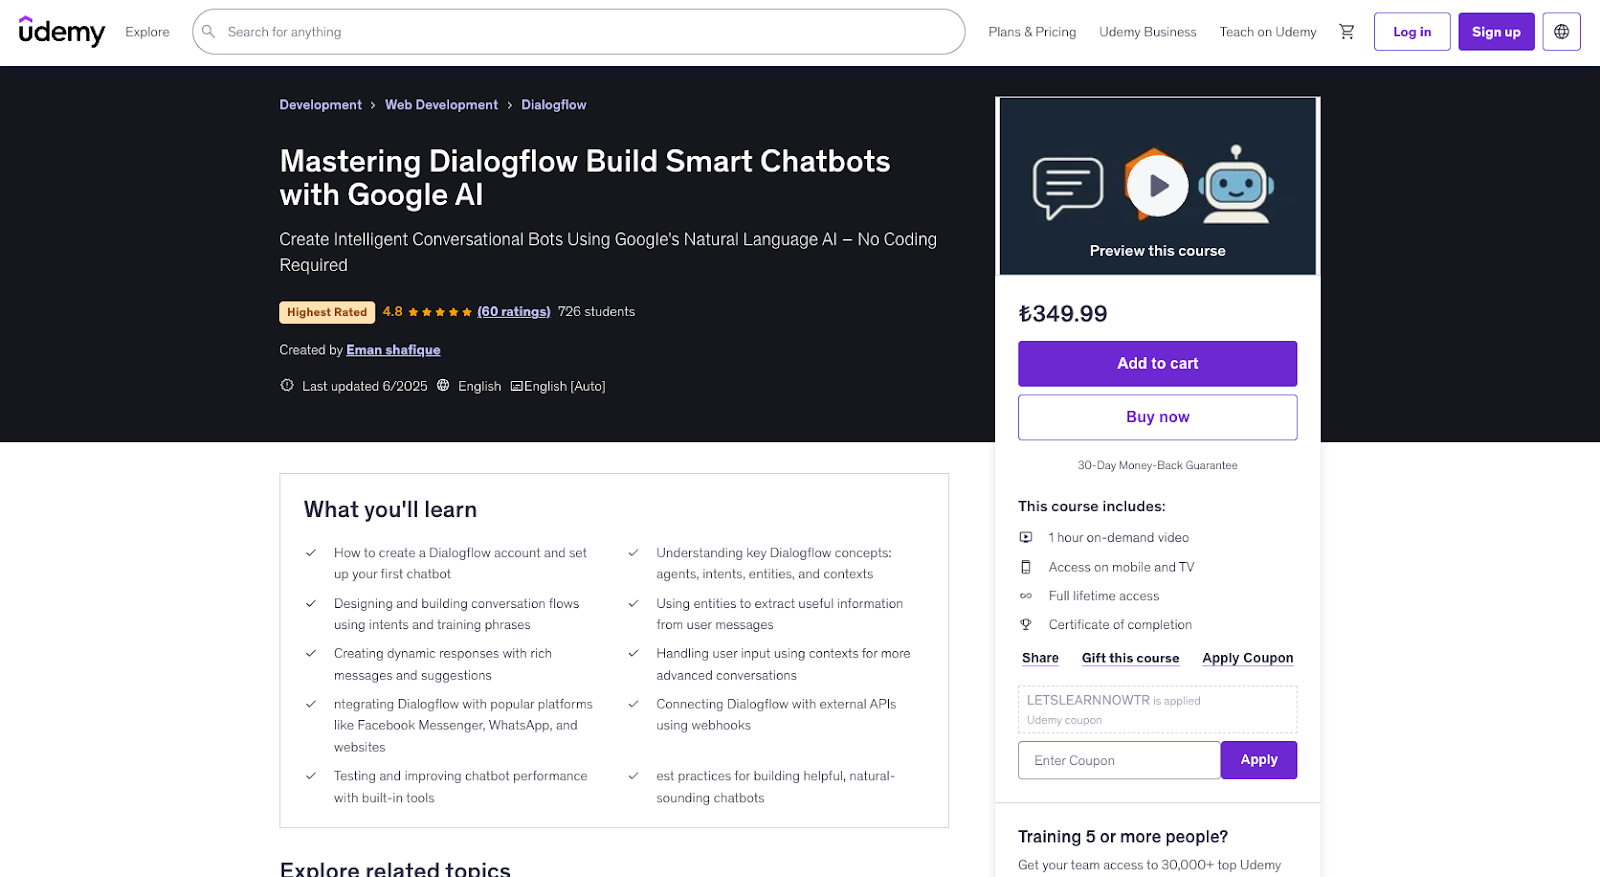Click the Highest Rated badge
This screenshot has height=877, width=1600.
pyautogui.click(x=327, y=312)
